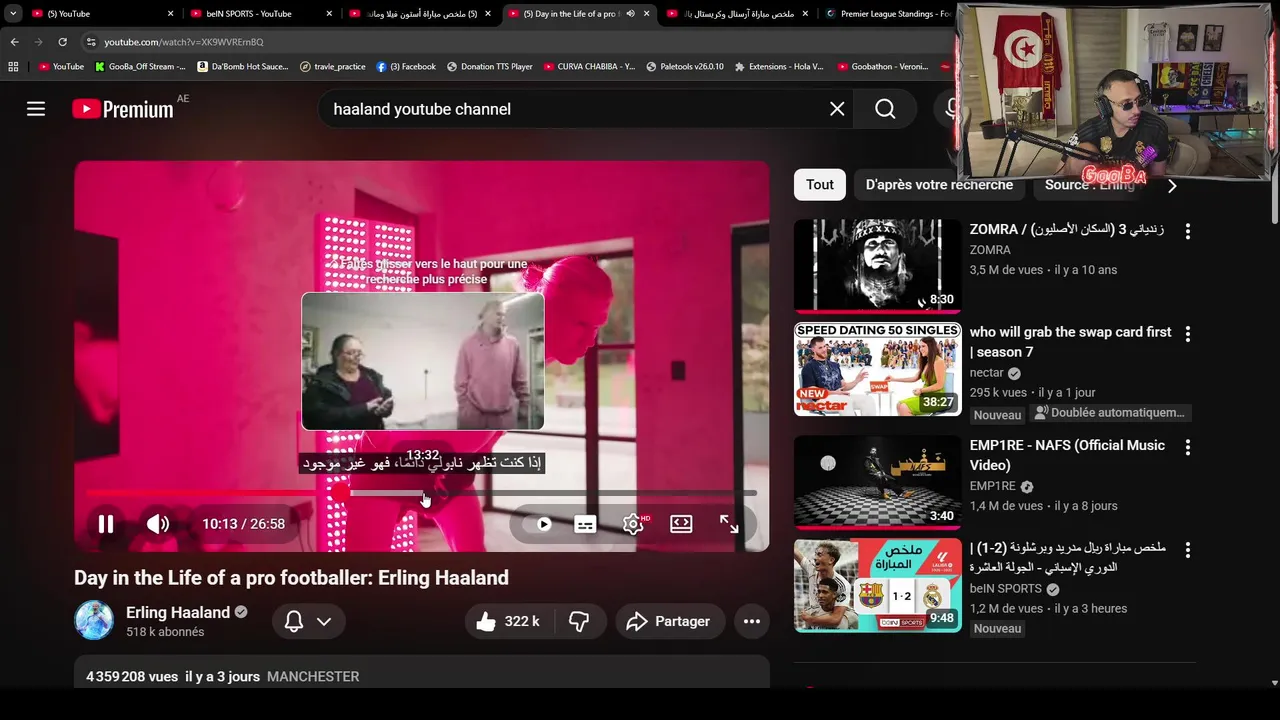The width and height of the screenshot is (1280, 720).
Task: Open ZOMRA video thumbnail
Action: point(877,266)
